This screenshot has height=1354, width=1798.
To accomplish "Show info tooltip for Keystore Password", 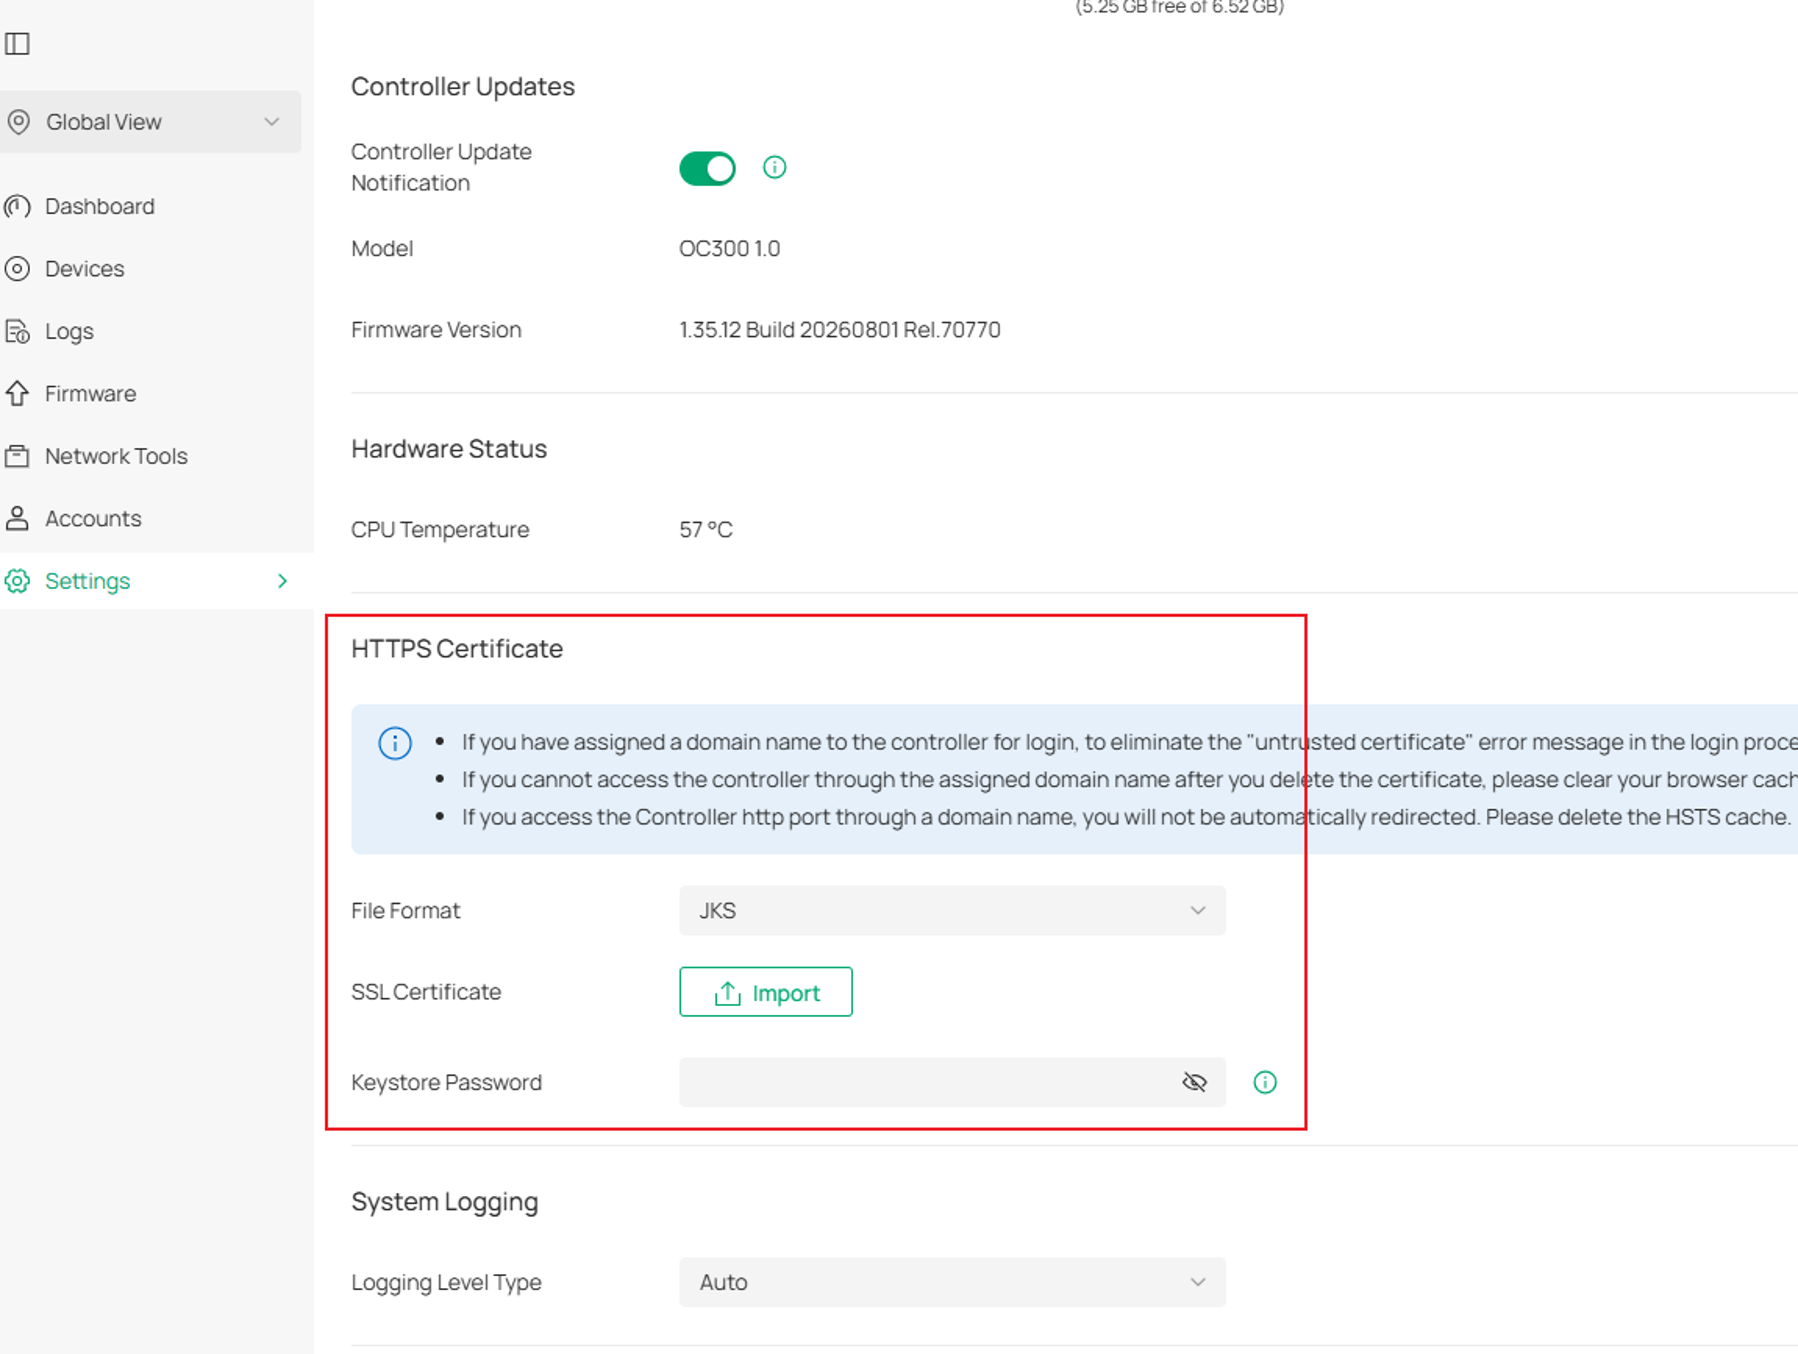I will 1265,1082.
